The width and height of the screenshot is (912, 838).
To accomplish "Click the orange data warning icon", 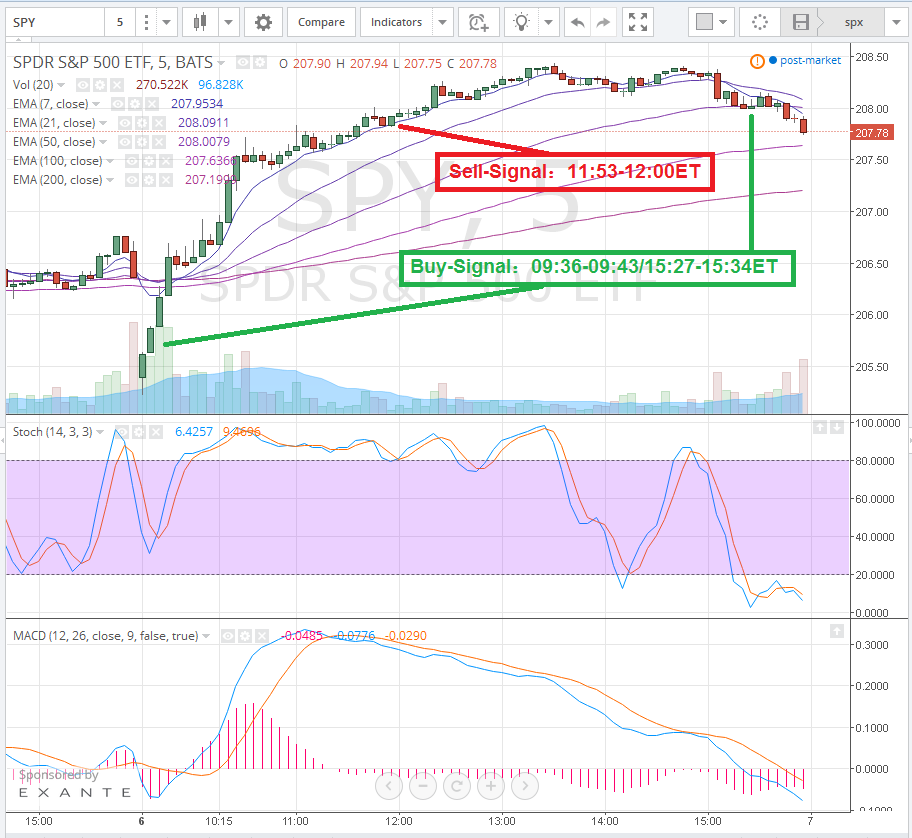I will click(757, 60).
